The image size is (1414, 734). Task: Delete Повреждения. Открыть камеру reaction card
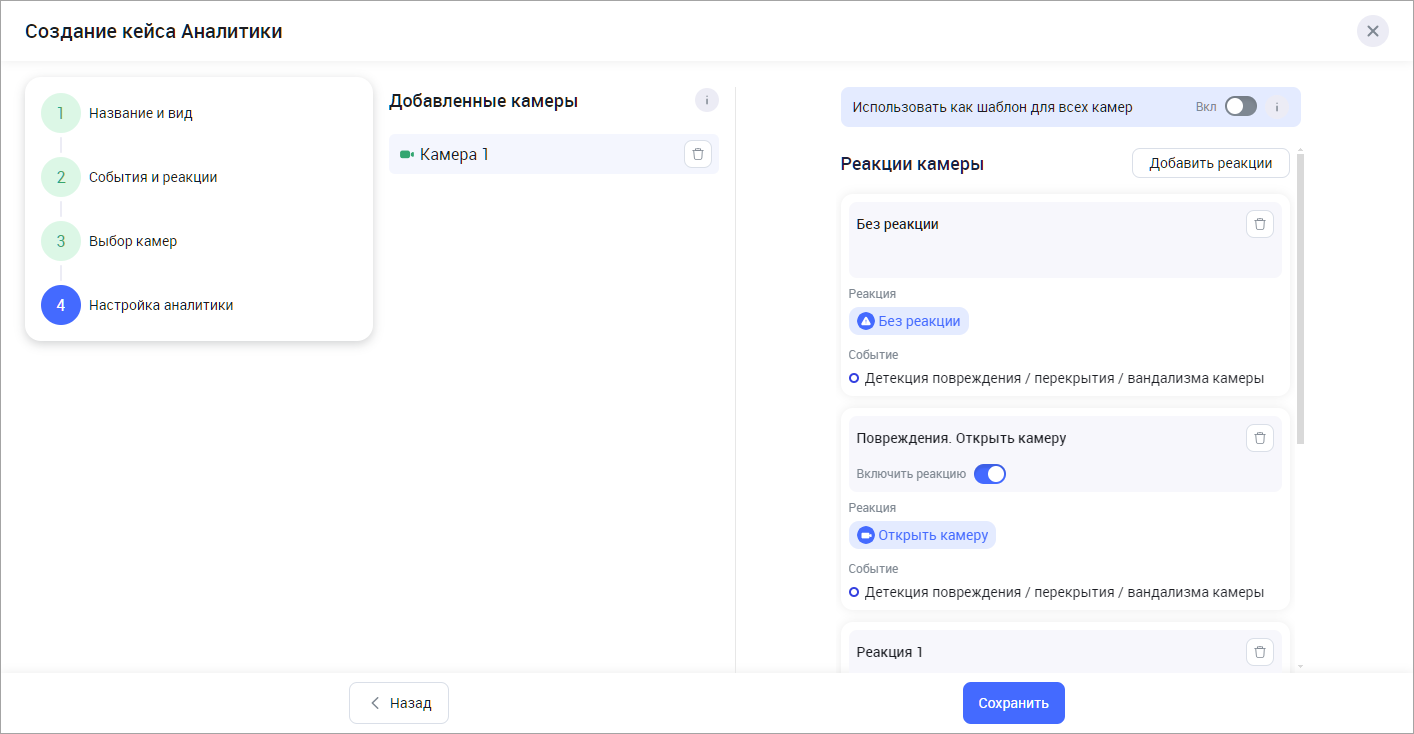point(1259,438)
